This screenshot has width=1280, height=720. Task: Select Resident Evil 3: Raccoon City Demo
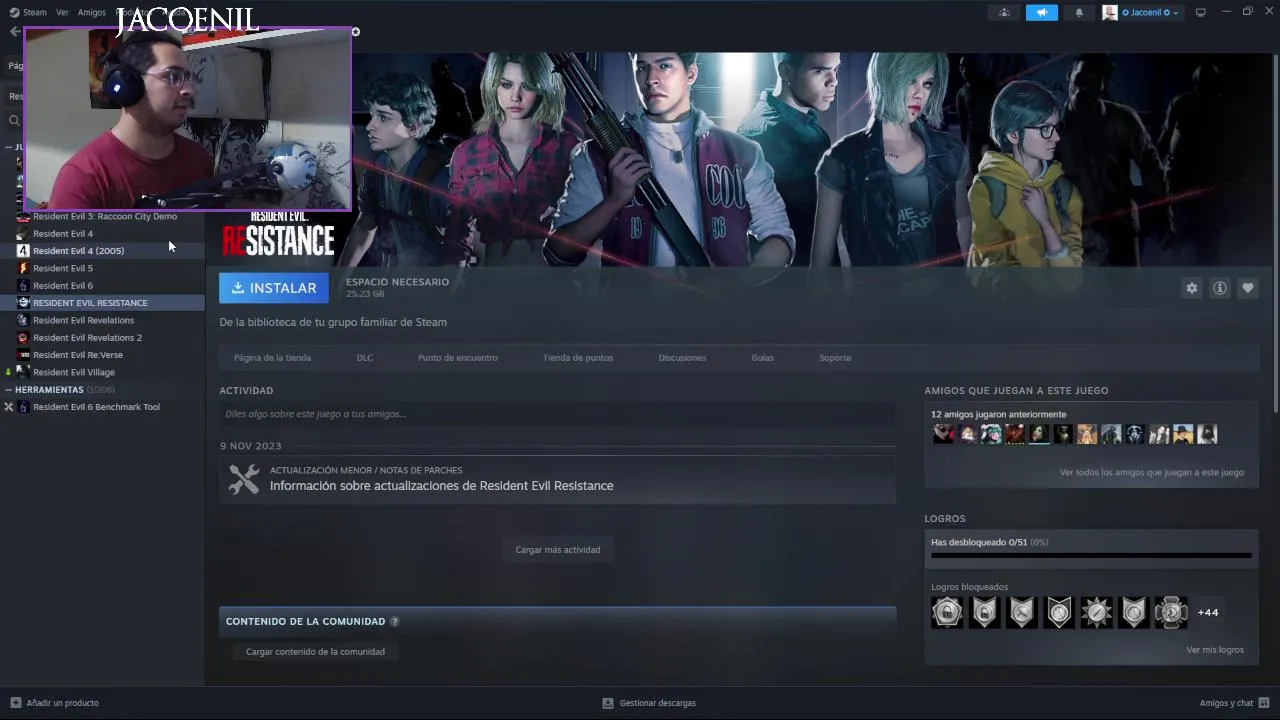[x=104, y=216]
